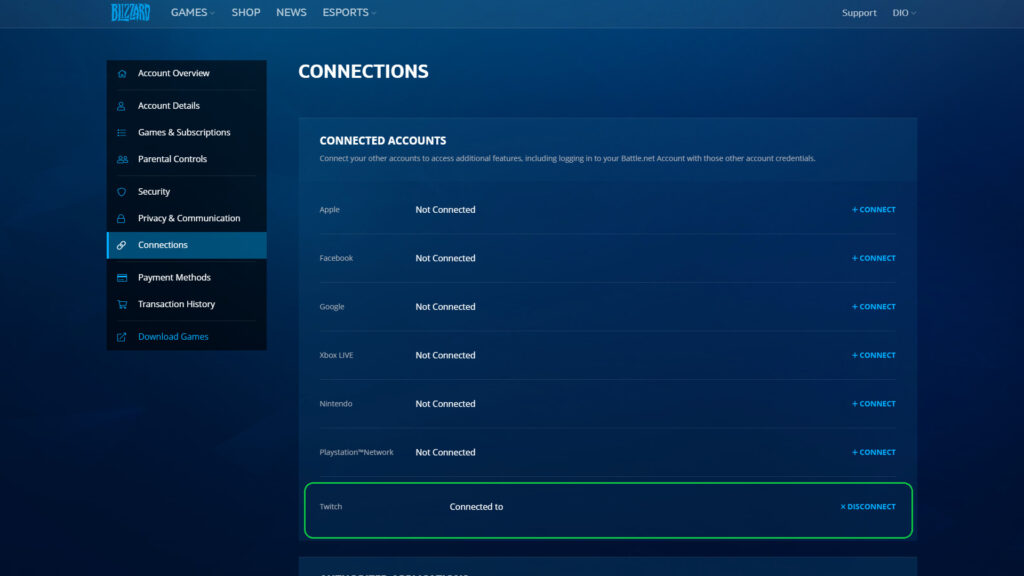Open Games & Subscriptions via its list icon
This screenshot has width=1024, height=576.
click(121, 131)
